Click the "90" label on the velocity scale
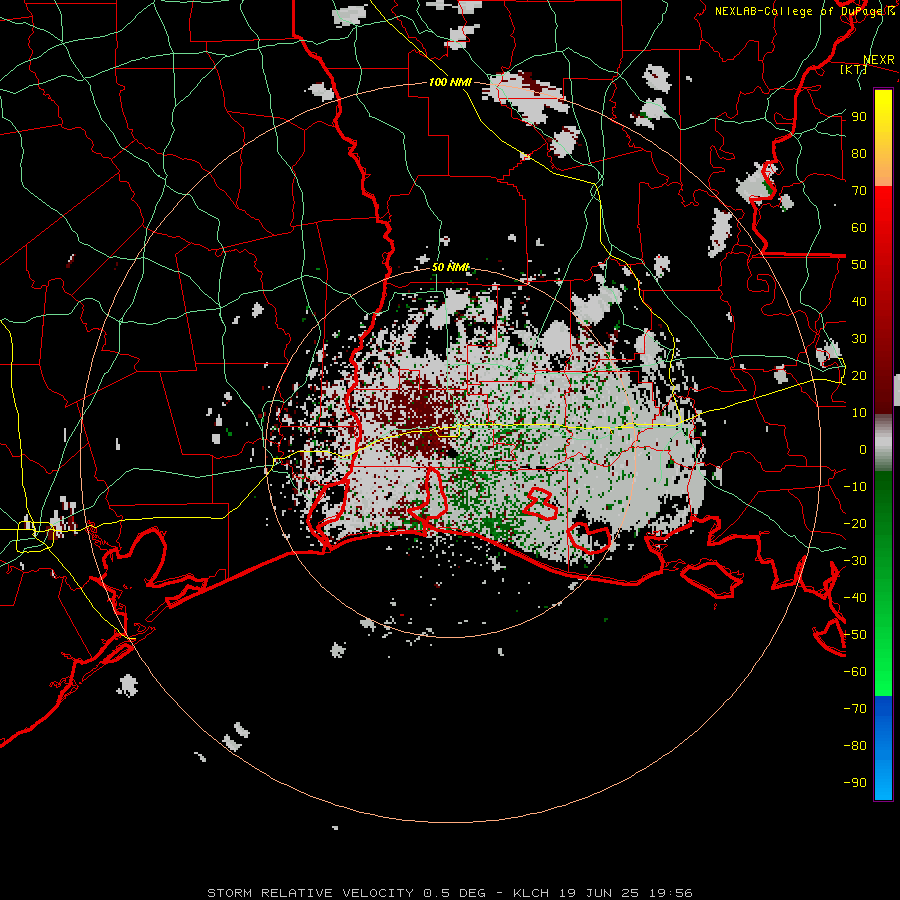This screenshot has height=900, width=900. coord(859,117)
